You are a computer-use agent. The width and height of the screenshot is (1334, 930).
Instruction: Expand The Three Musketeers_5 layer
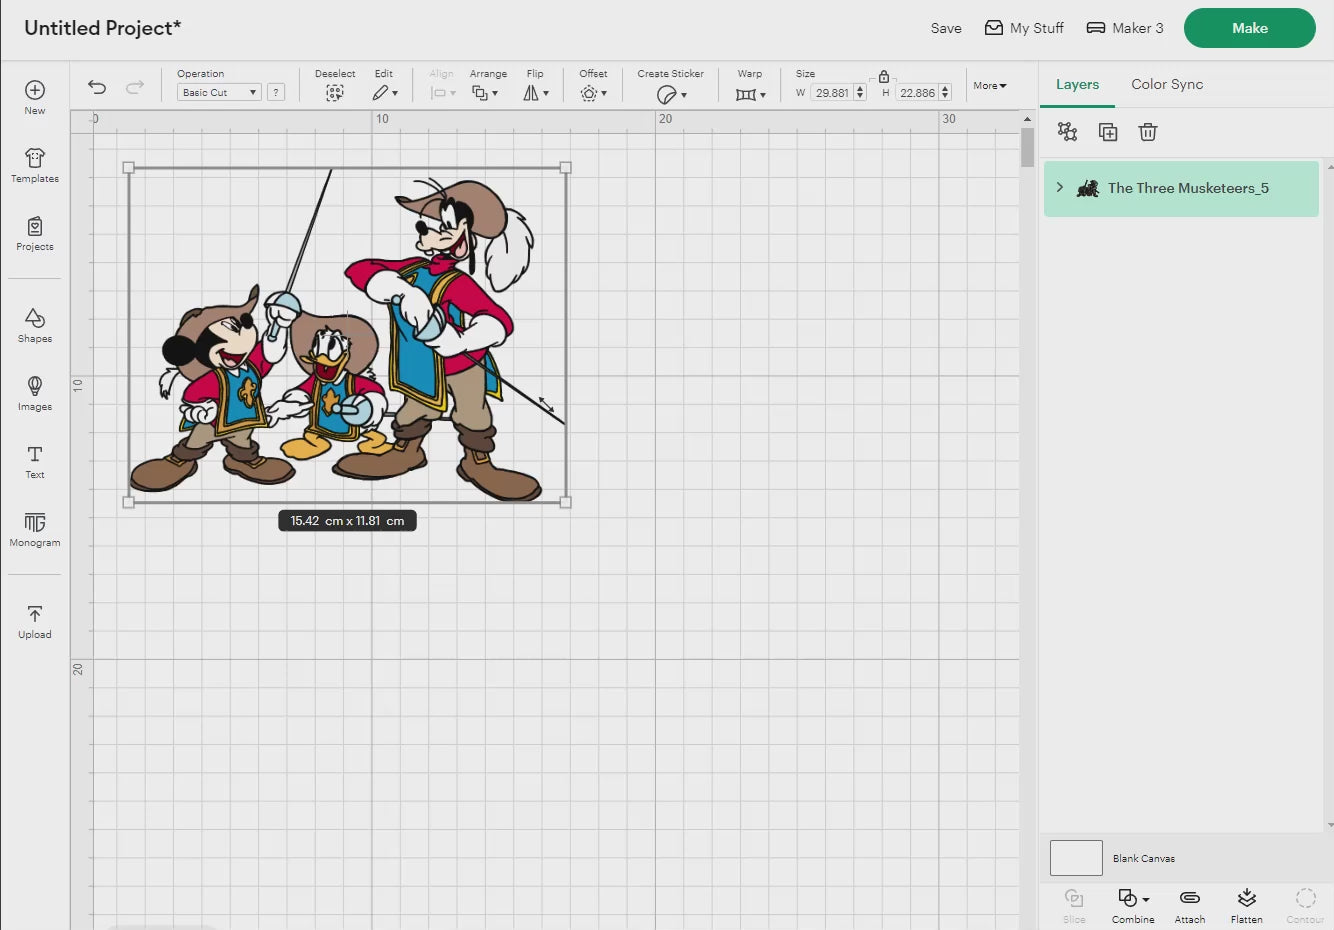1060,187
